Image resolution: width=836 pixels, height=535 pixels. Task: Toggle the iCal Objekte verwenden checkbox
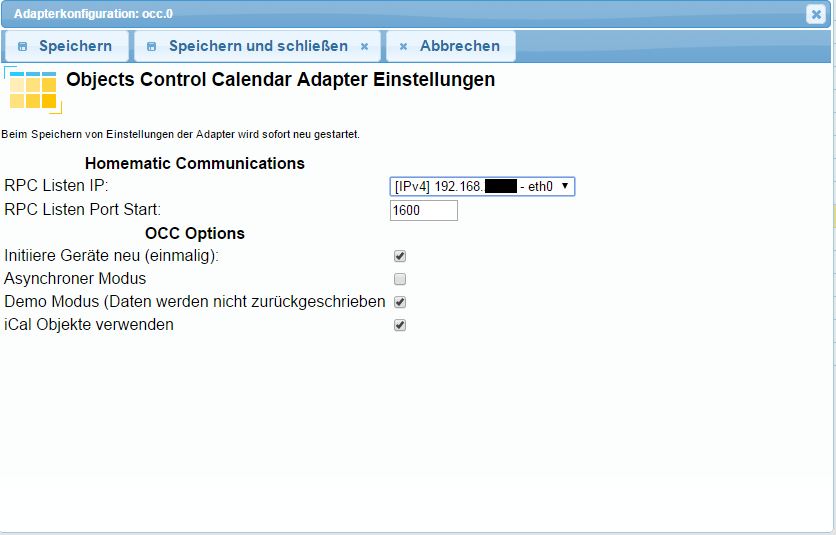coord(400,325)
